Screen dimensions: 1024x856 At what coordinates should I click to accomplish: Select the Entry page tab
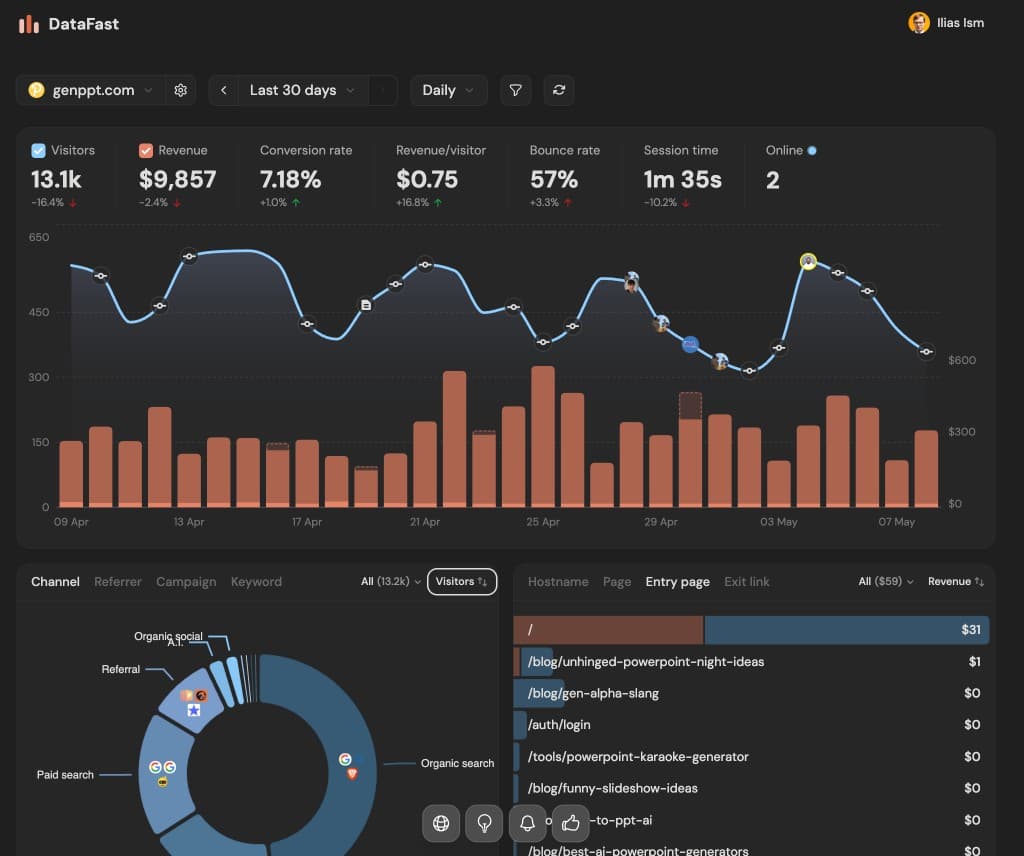(677, 582)
